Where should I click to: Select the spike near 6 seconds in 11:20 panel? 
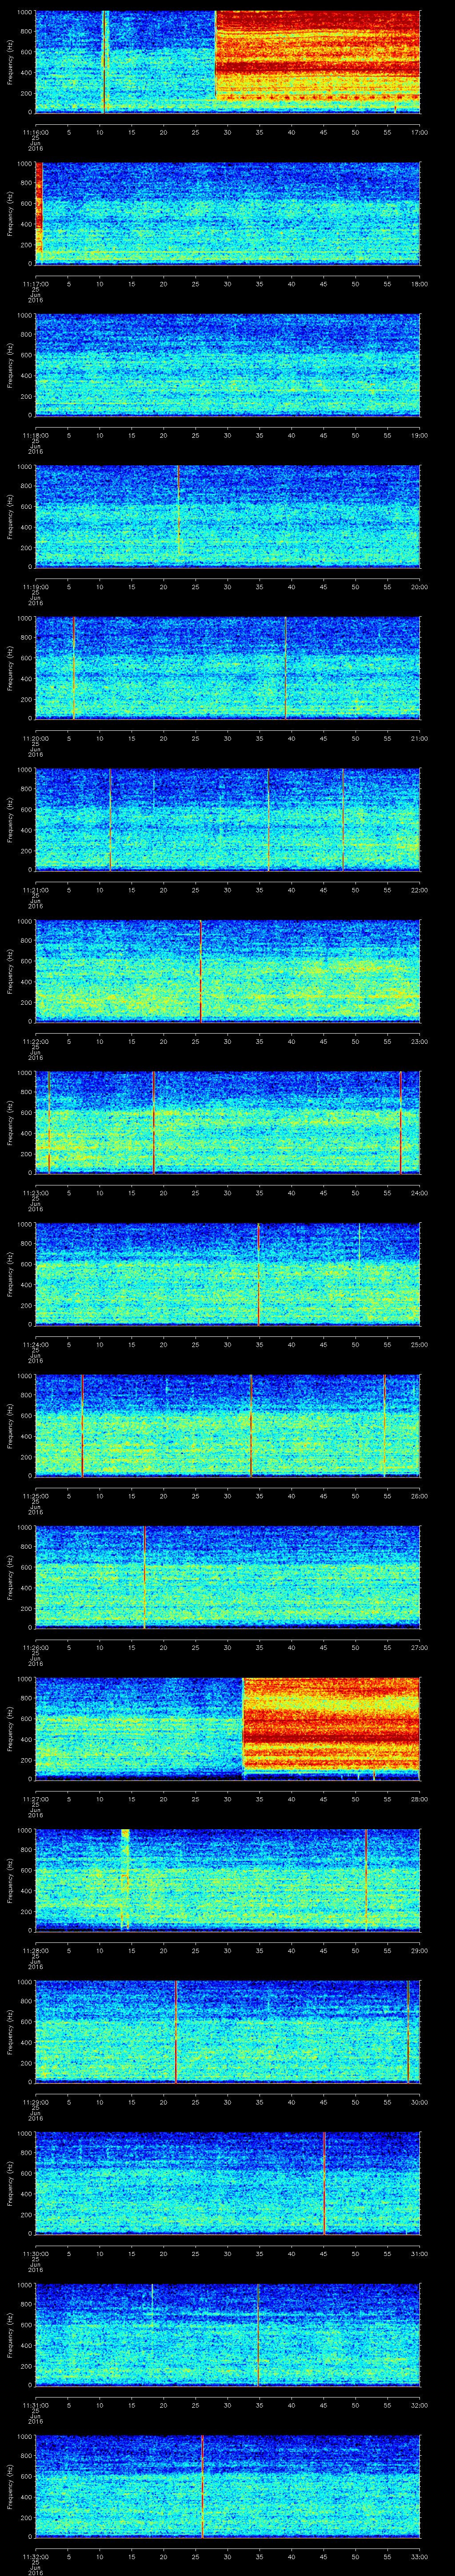click(x=73, y=666)
